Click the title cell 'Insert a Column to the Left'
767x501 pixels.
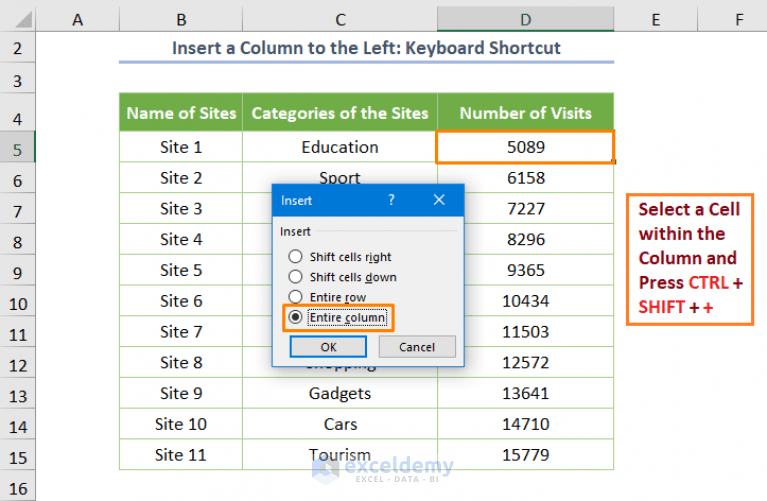click(366, 48)
